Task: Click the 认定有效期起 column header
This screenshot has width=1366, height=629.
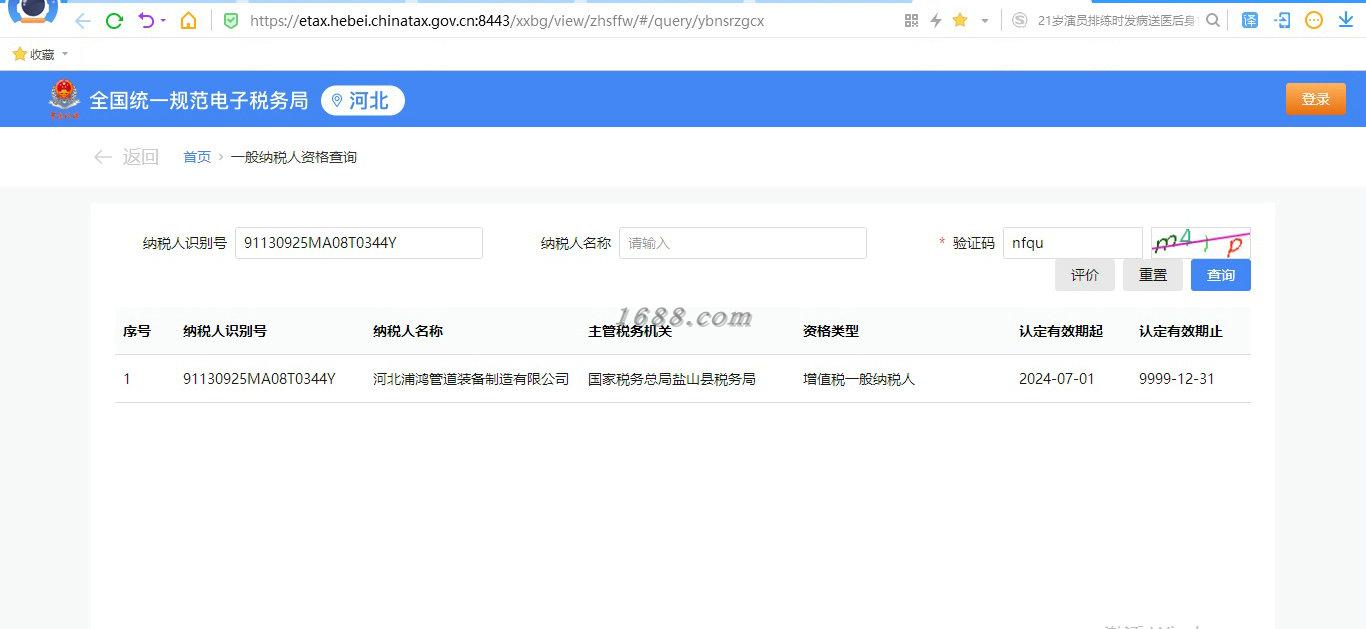Action: (x=1061, y=331)
